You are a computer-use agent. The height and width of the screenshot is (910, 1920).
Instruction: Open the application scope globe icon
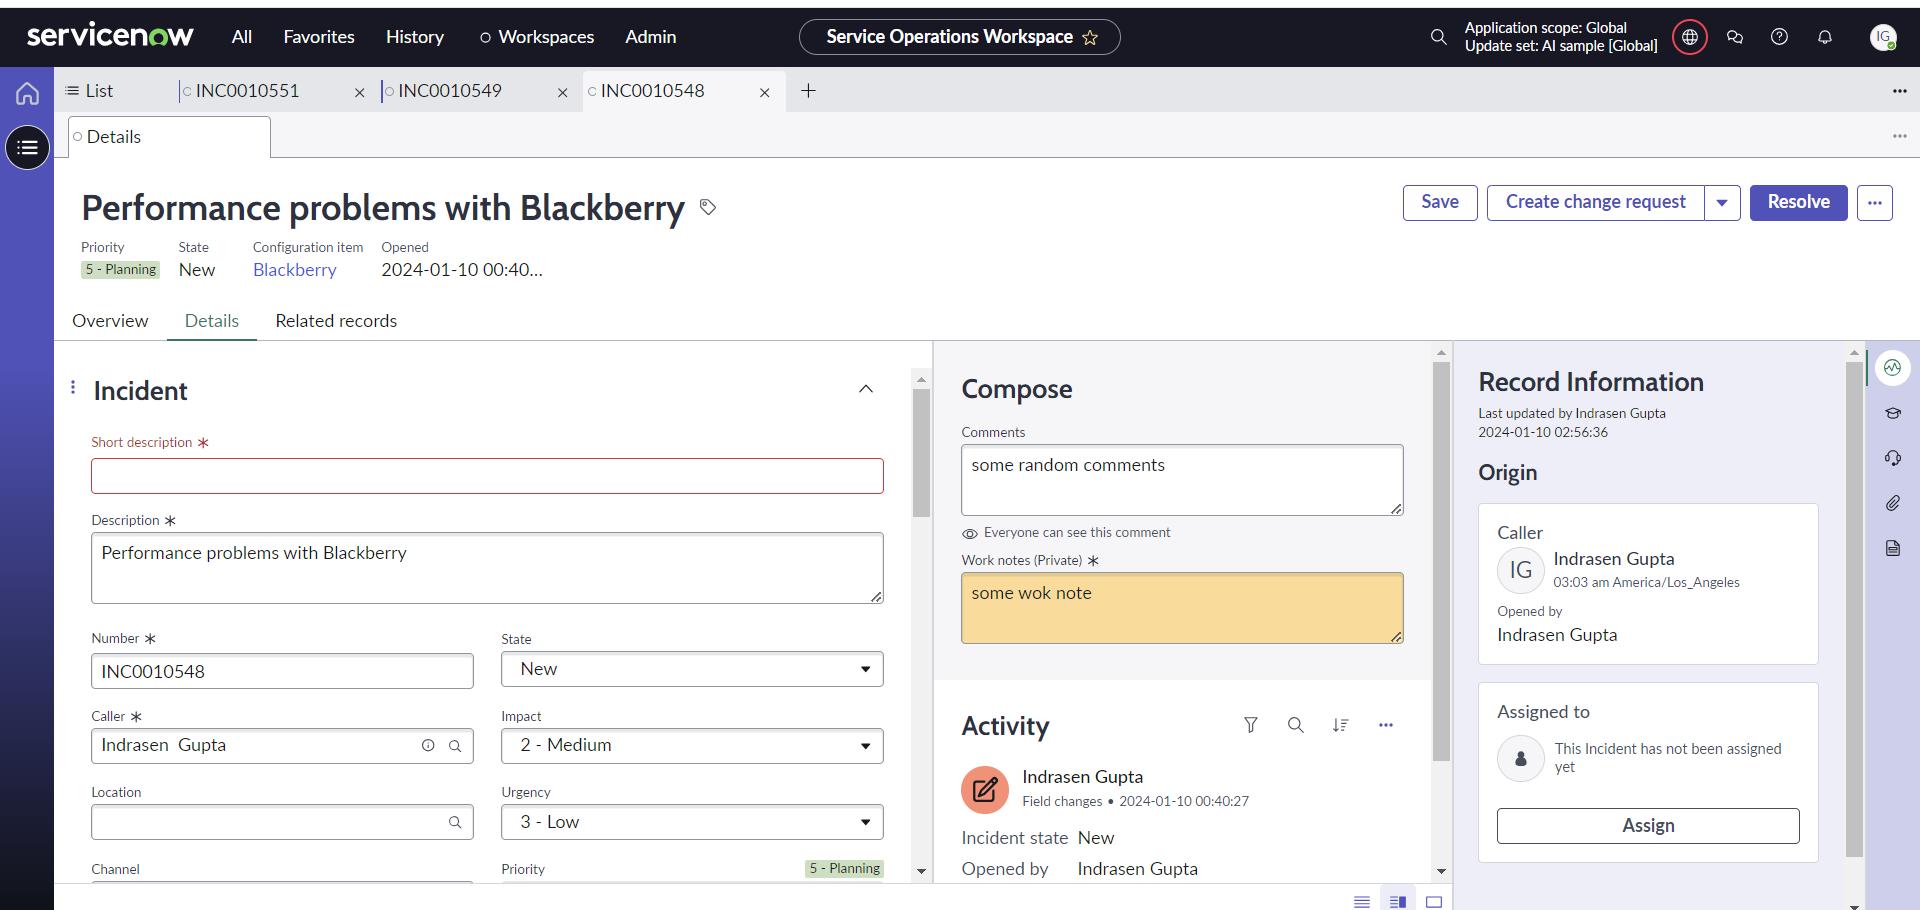(x=1690, y=37)
